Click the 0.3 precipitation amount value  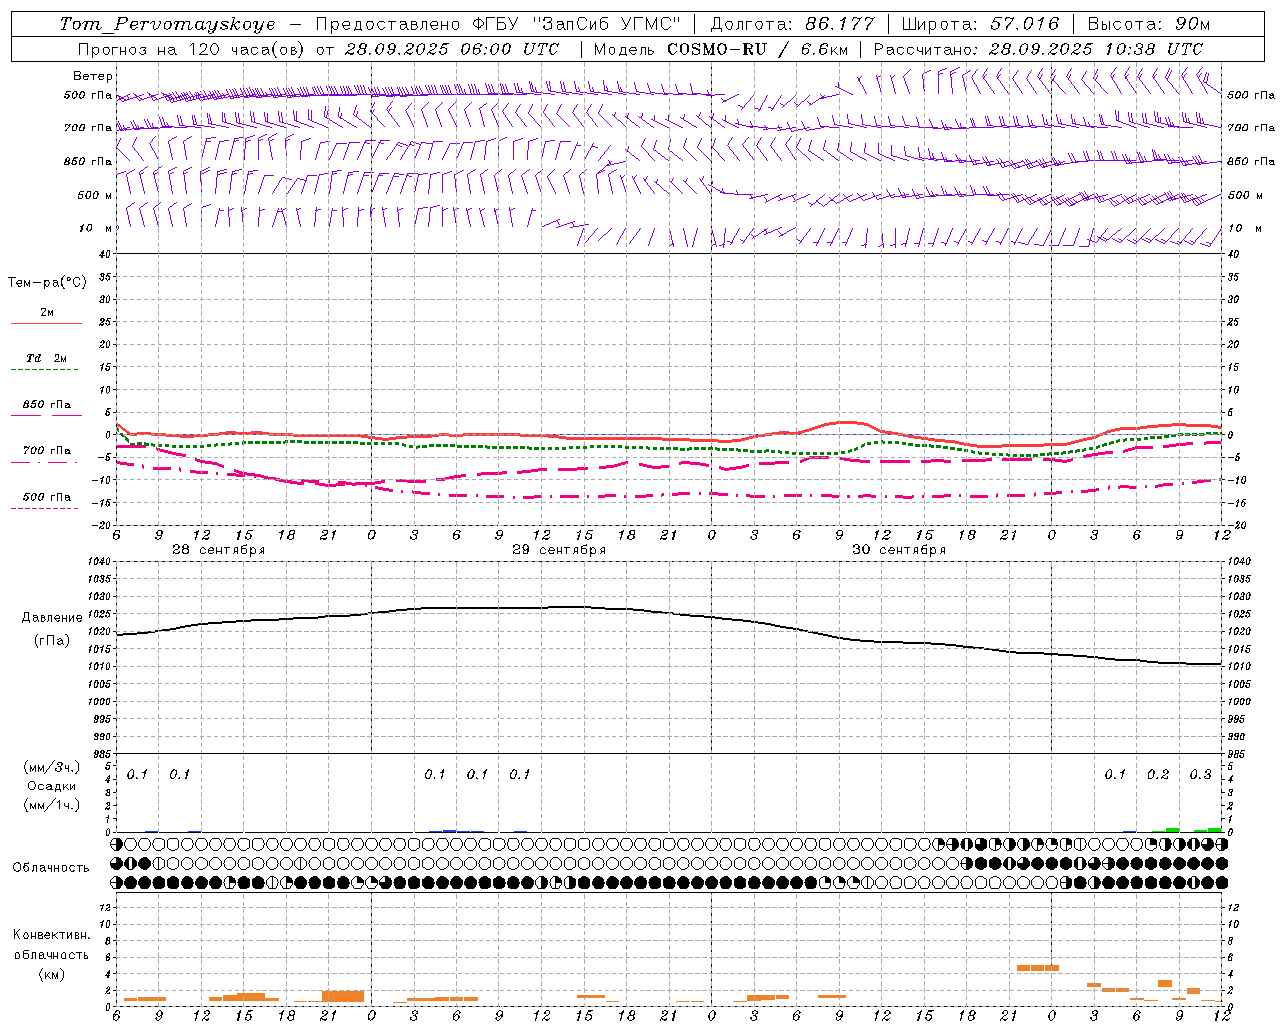click(1200, 774)
